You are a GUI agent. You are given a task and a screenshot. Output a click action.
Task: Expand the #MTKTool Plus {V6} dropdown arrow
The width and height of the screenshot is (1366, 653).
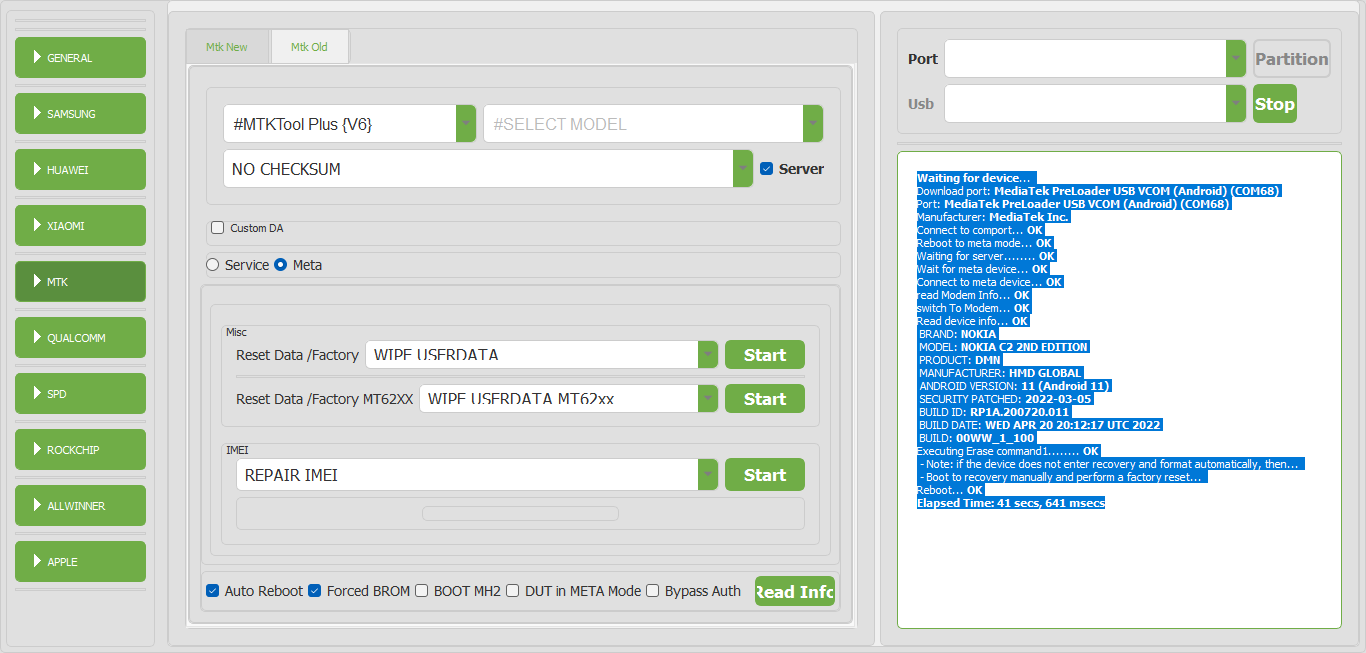pyautogui.click(x=466, y=124)
